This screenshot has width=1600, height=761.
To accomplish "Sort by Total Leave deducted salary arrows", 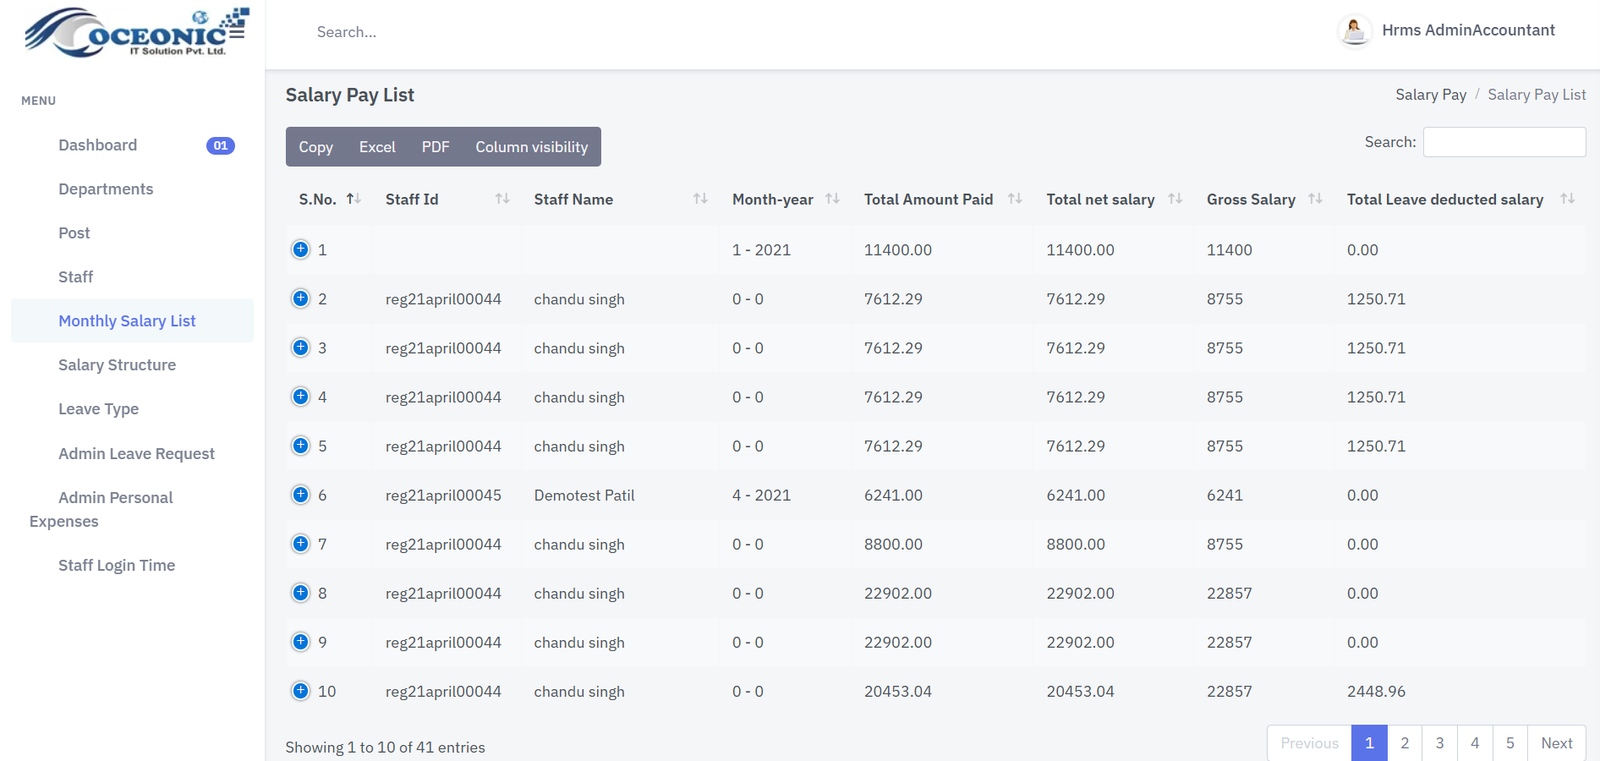I will click(x=1567, y=199).
